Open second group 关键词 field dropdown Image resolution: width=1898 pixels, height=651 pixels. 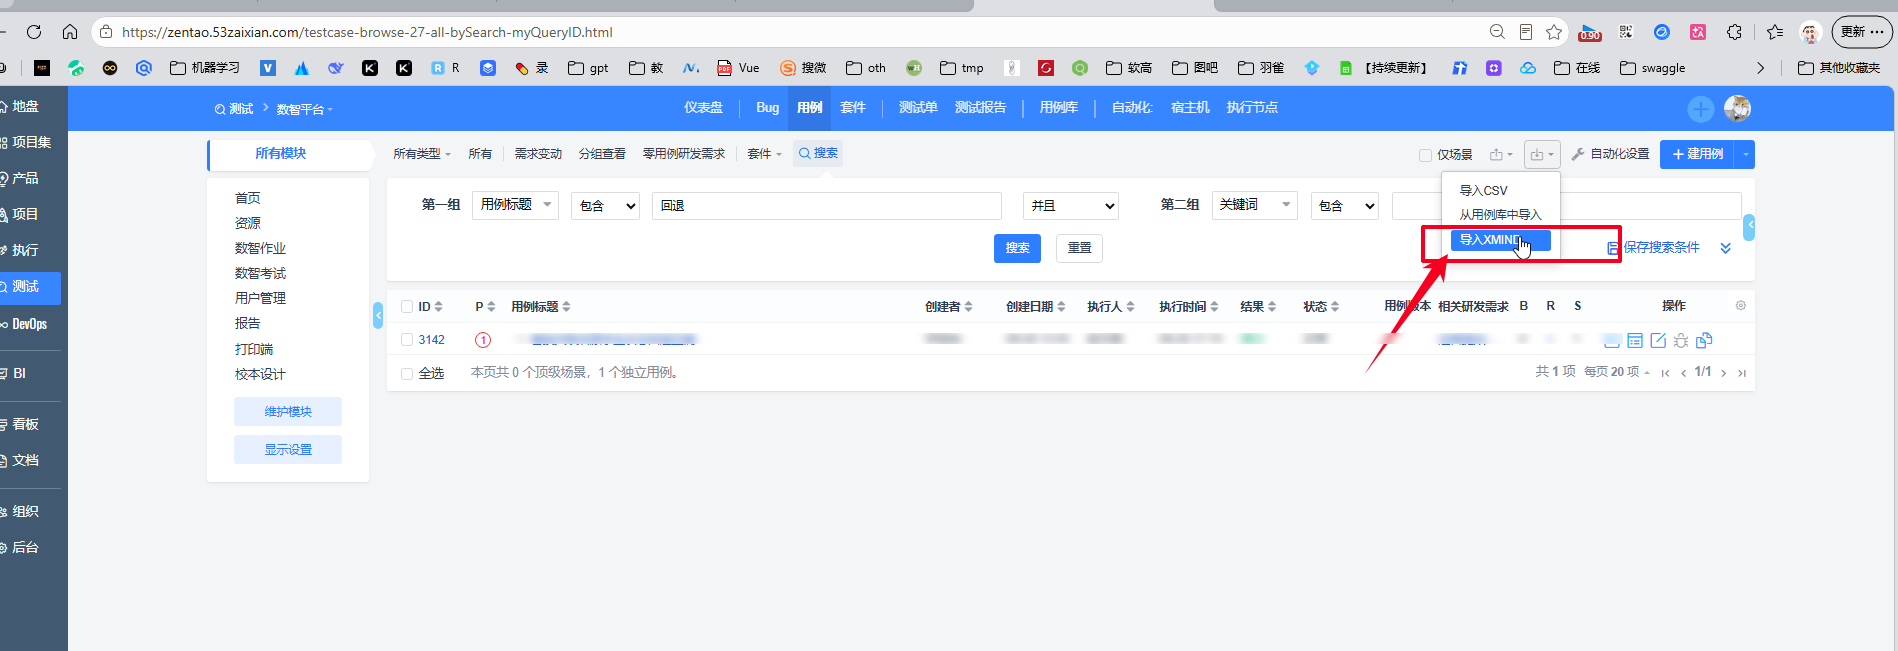tap(1254, 205)
